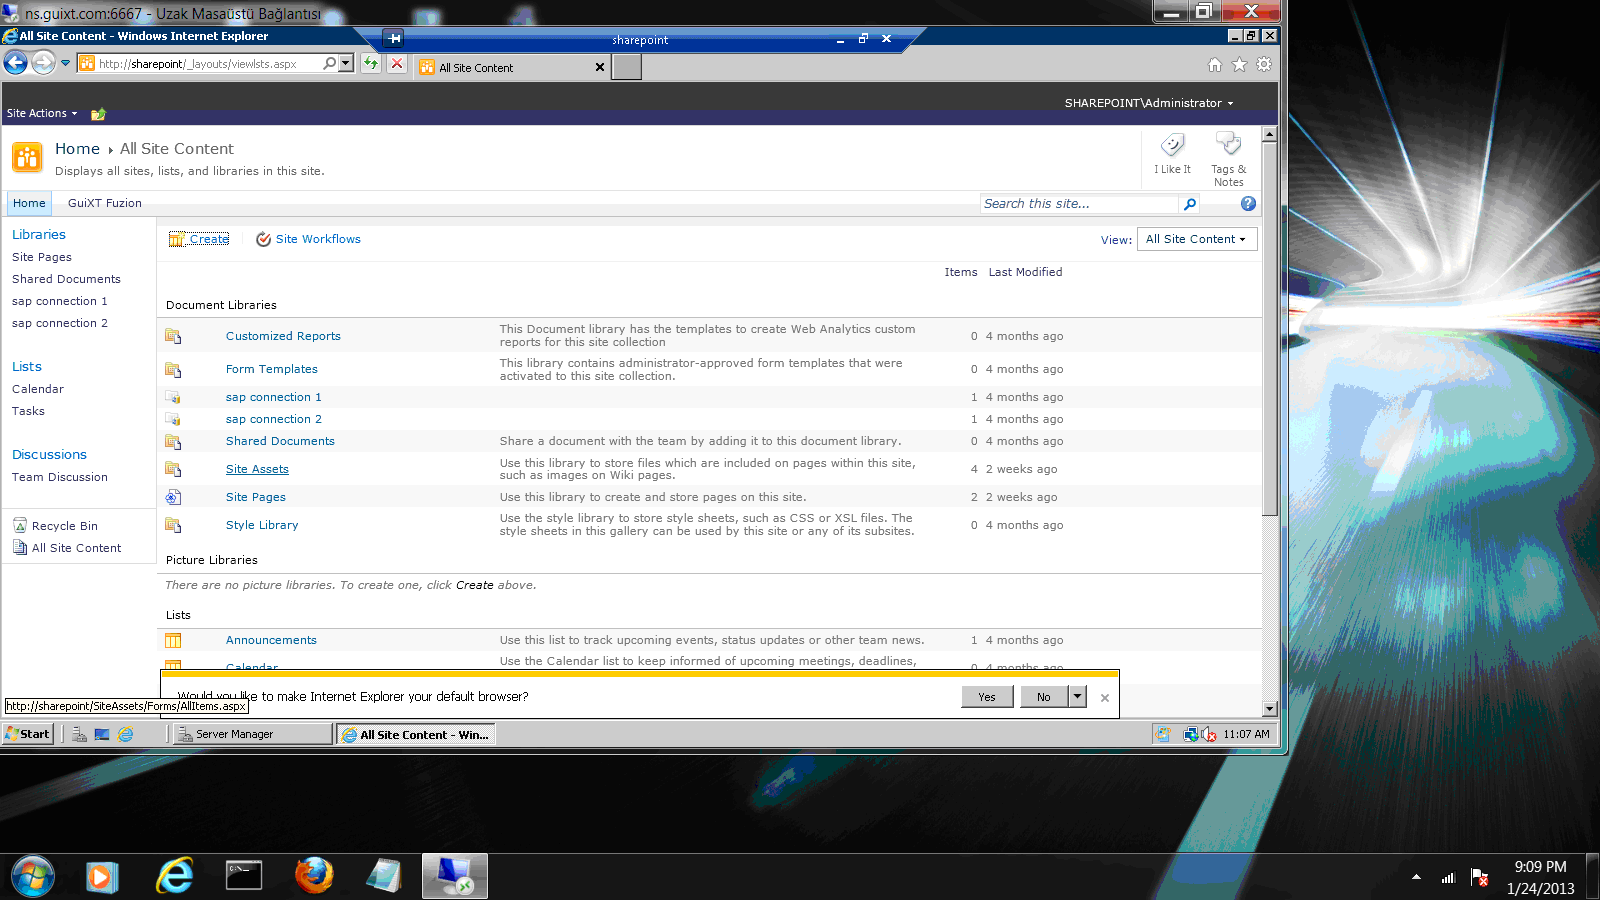1600x900 pixels.
Task: Open sap connection 2 in sidebar
Action: coord(60,323)
